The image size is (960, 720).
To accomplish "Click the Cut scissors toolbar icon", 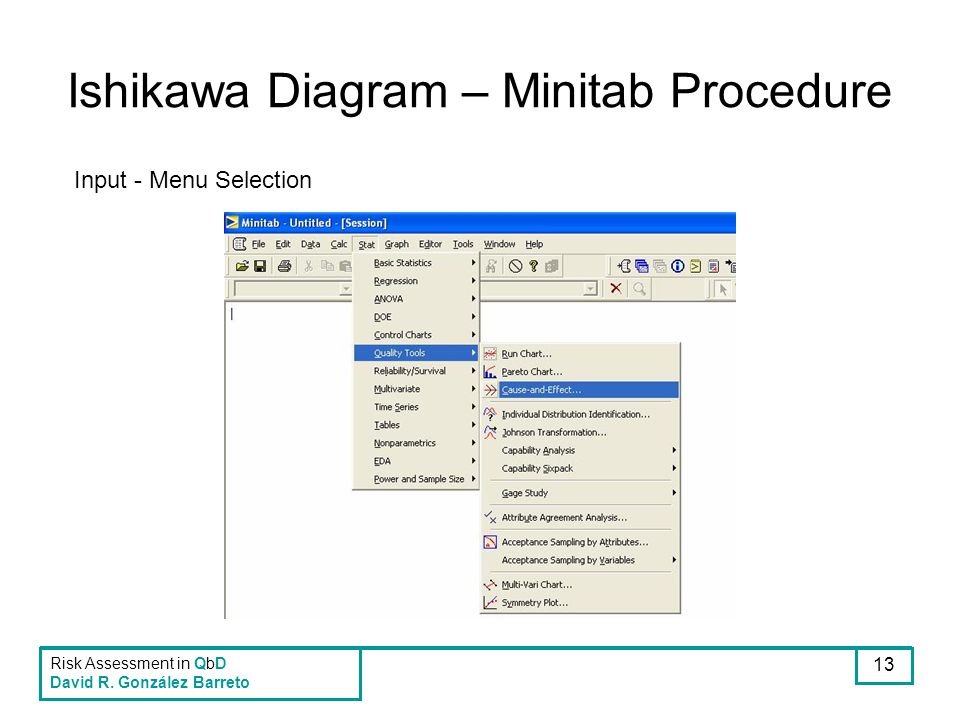I will pyautogui.click(x=309, y=266).
